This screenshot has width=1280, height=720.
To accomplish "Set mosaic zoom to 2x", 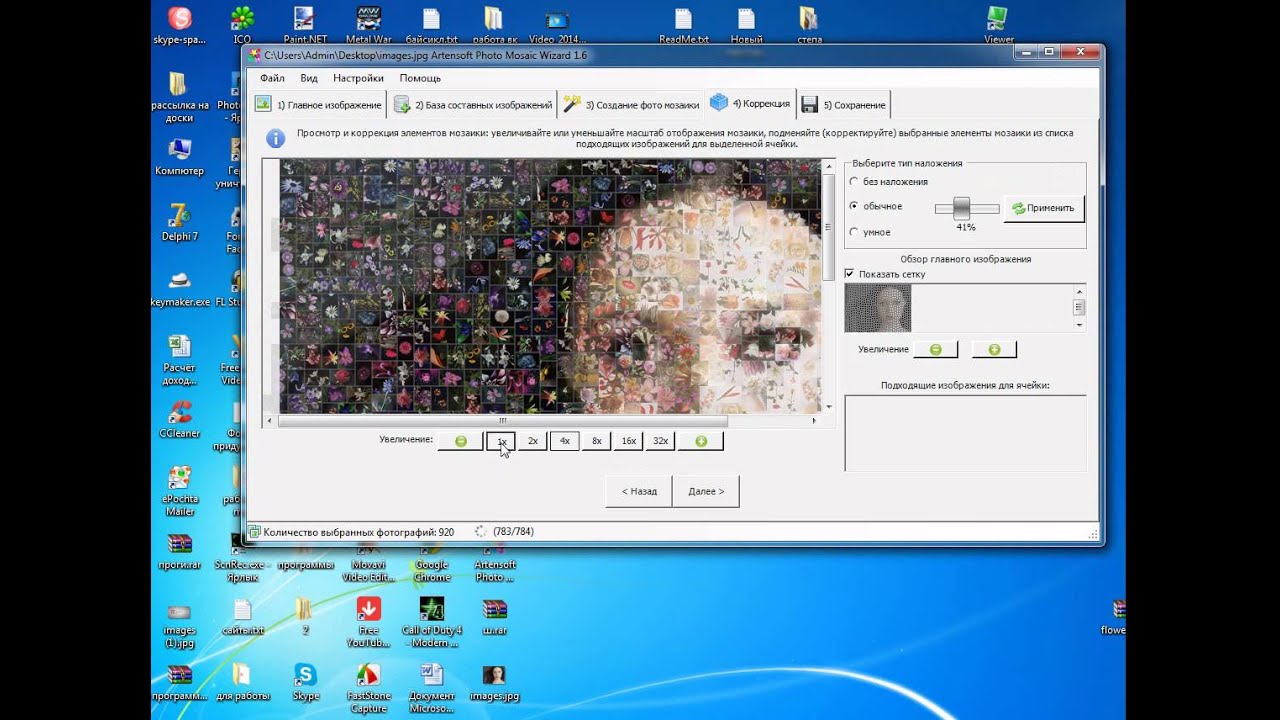I will (x=533, y=441).
